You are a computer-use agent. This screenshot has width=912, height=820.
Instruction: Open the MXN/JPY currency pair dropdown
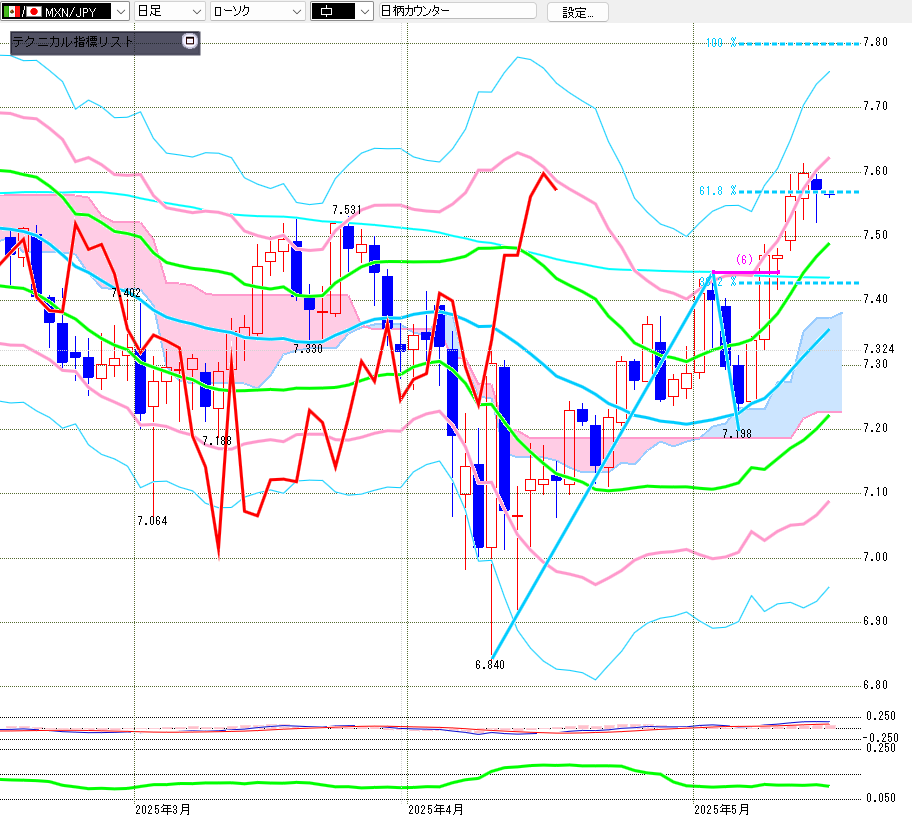pos(65,11)
